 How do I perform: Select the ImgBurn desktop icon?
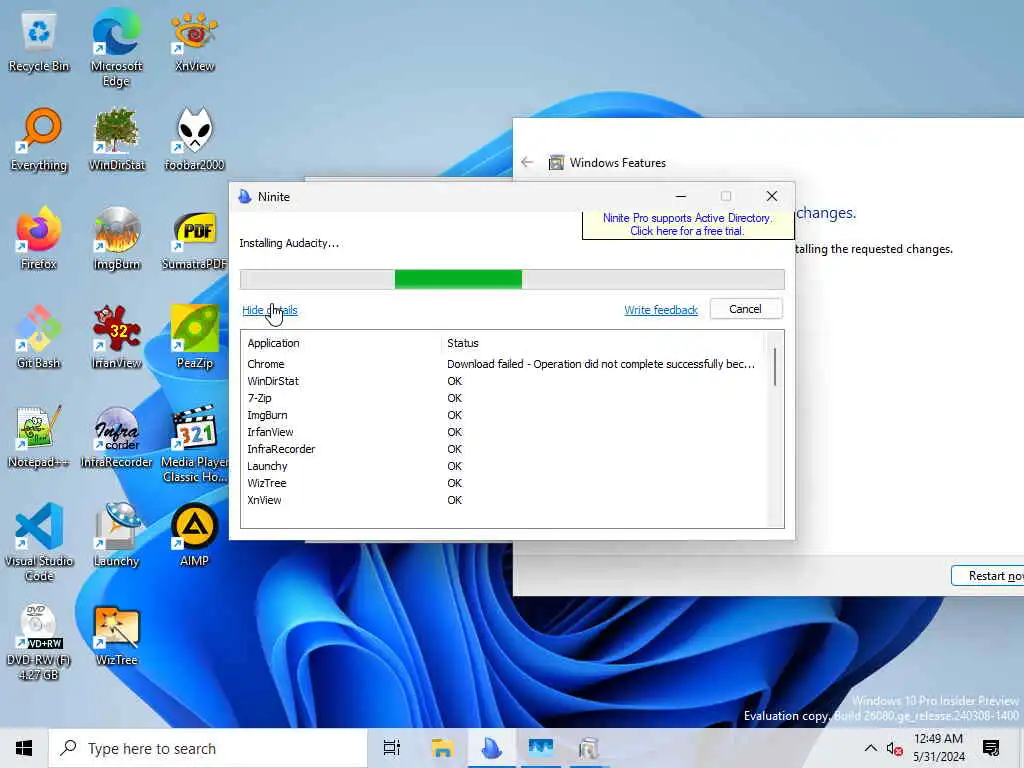point(116,239)
